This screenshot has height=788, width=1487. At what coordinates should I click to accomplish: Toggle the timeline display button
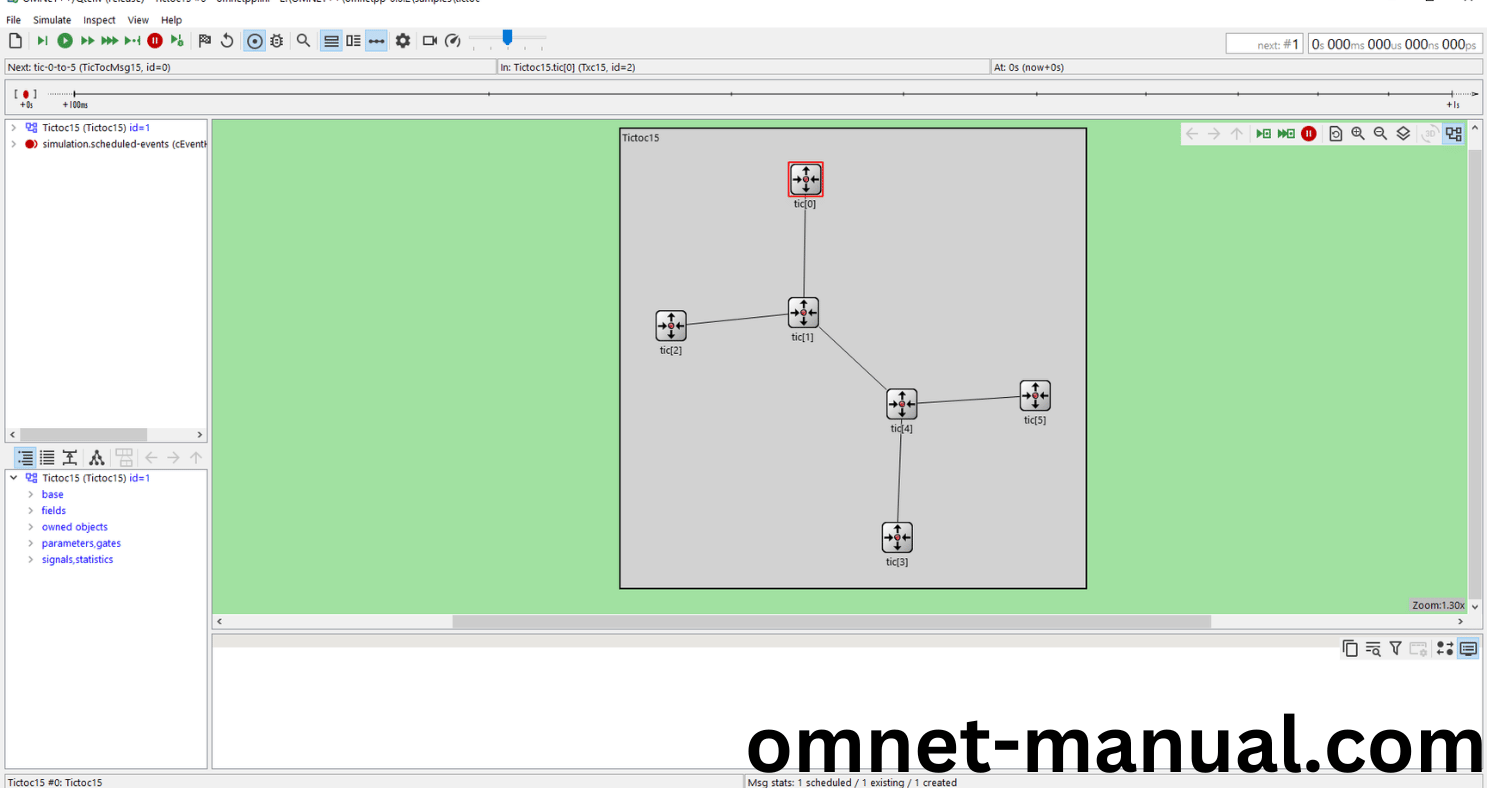(376, 41)
